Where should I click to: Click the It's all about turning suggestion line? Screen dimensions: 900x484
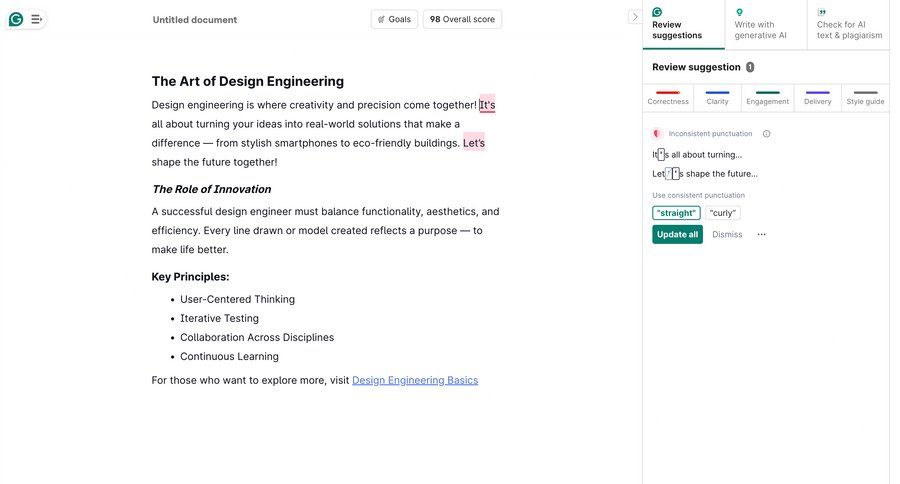[x=697, y=154]
